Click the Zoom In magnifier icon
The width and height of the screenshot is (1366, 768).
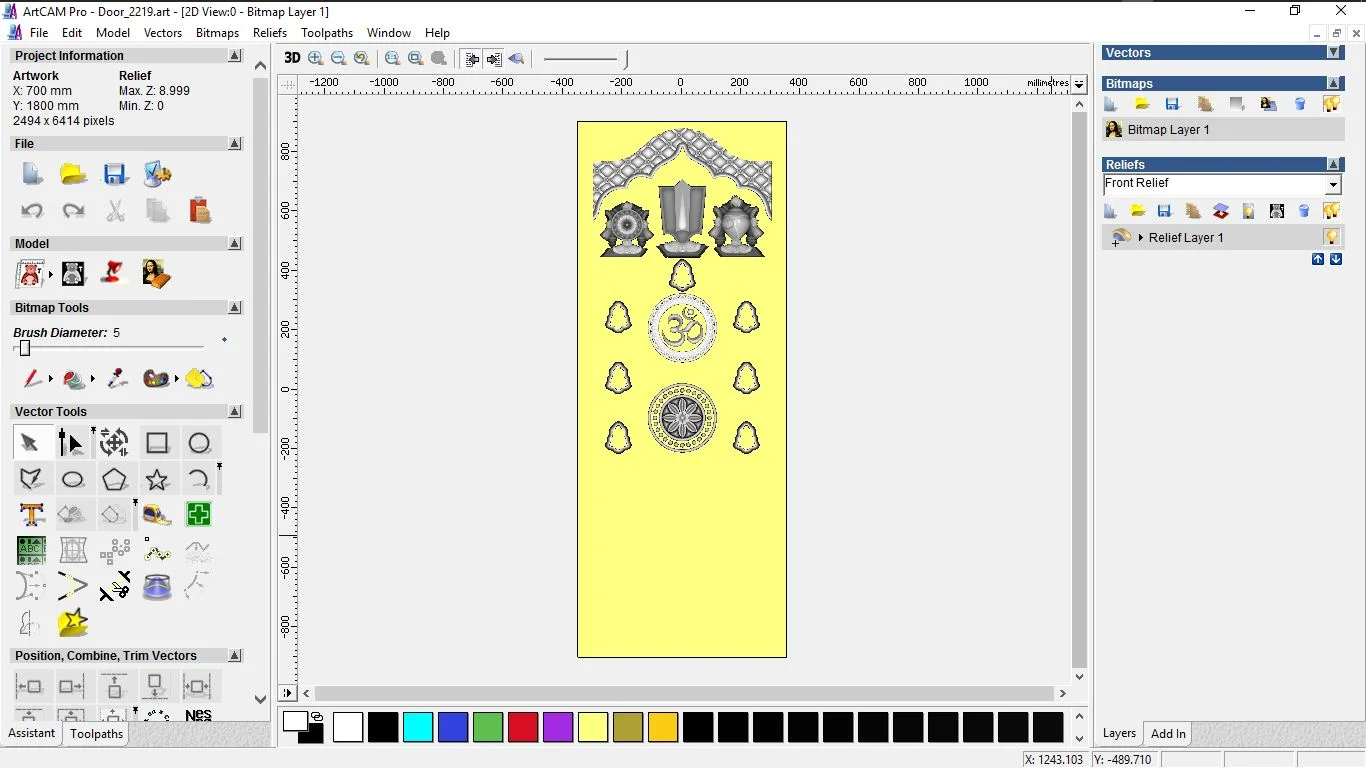pyautogui.click(x=316, y=58)
